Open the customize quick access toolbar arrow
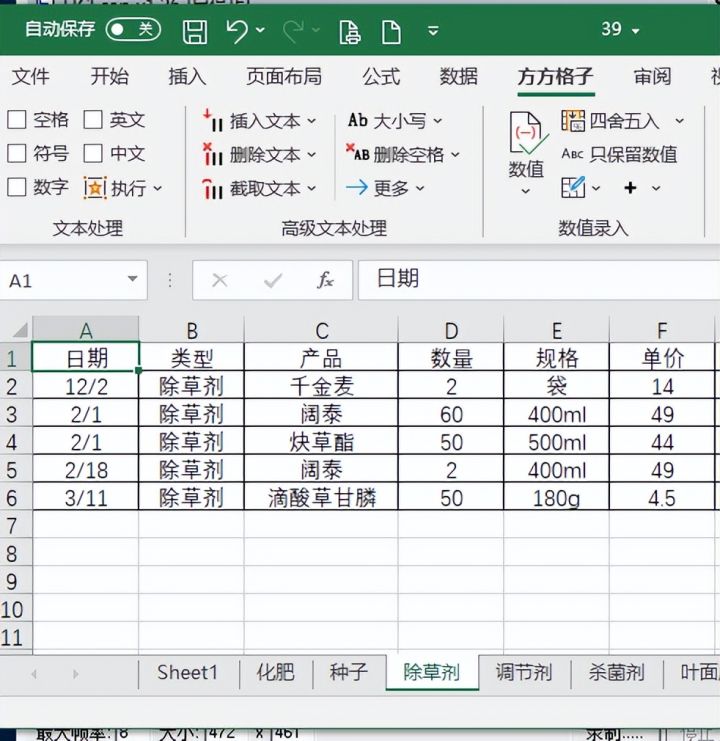 tap(433, 32)
